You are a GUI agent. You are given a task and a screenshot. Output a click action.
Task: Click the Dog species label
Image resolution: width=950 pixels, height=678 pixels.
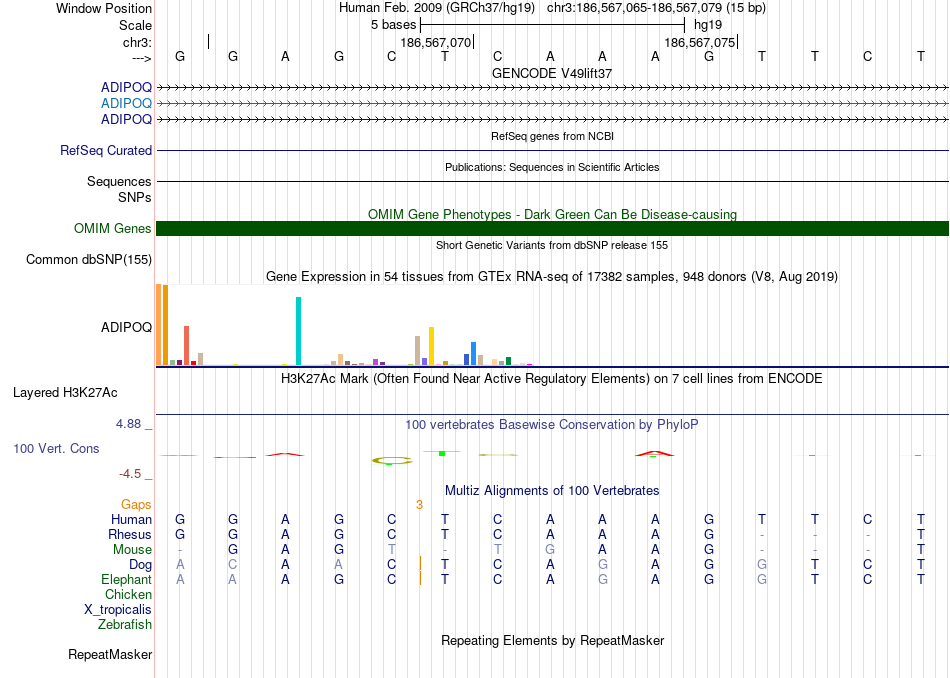[x=140, y=565]
